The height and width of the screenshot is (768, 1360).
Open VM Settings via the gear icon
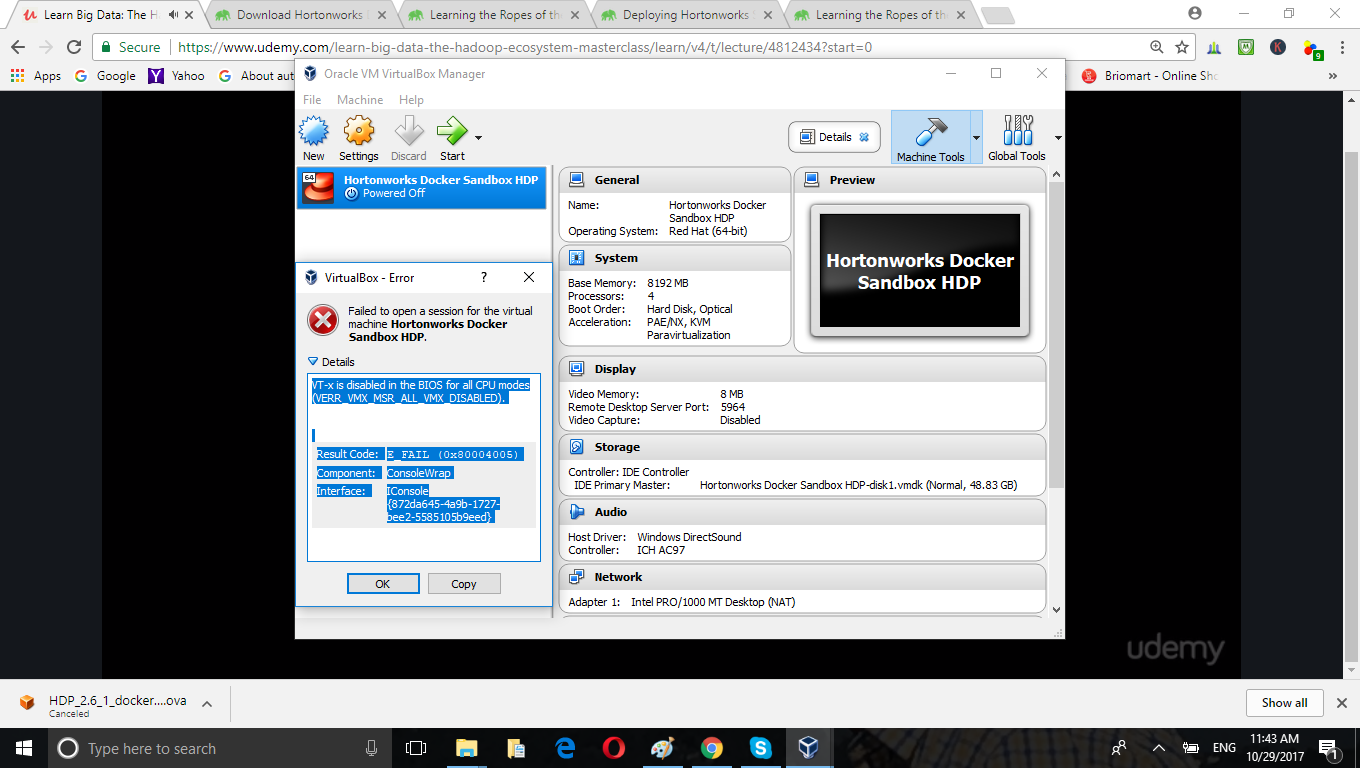coord(358,131)
